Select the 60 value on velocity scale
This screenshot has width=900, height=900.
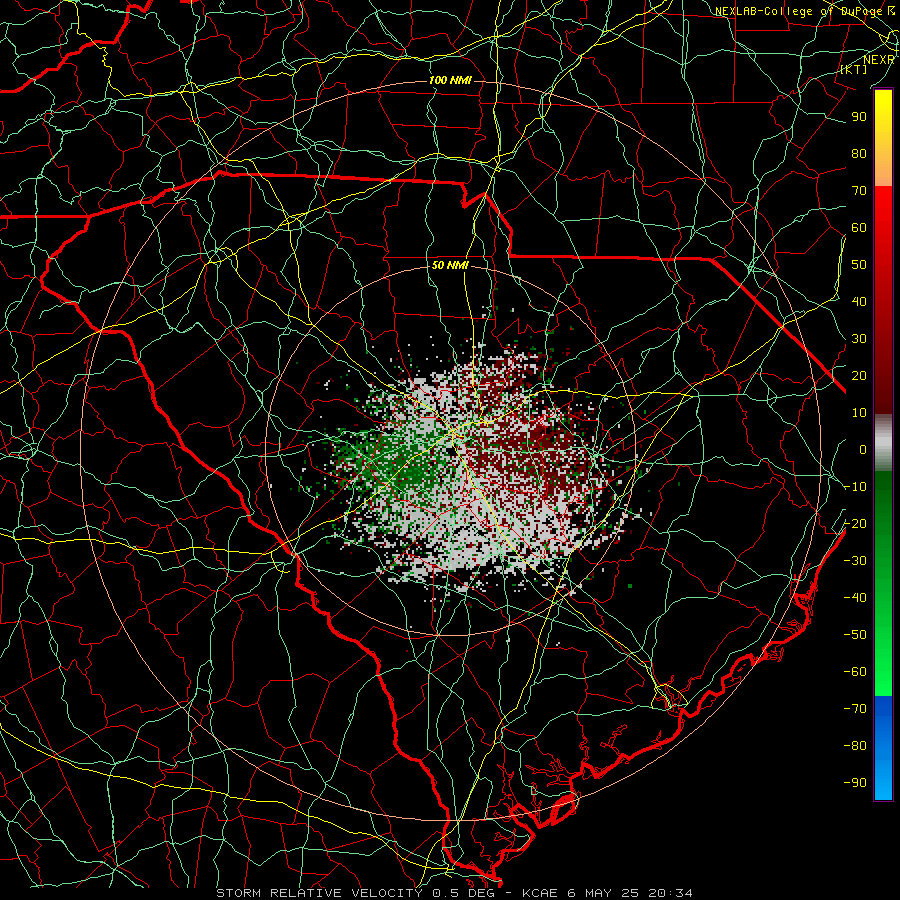pyautogui.click(x=859, y=227)
